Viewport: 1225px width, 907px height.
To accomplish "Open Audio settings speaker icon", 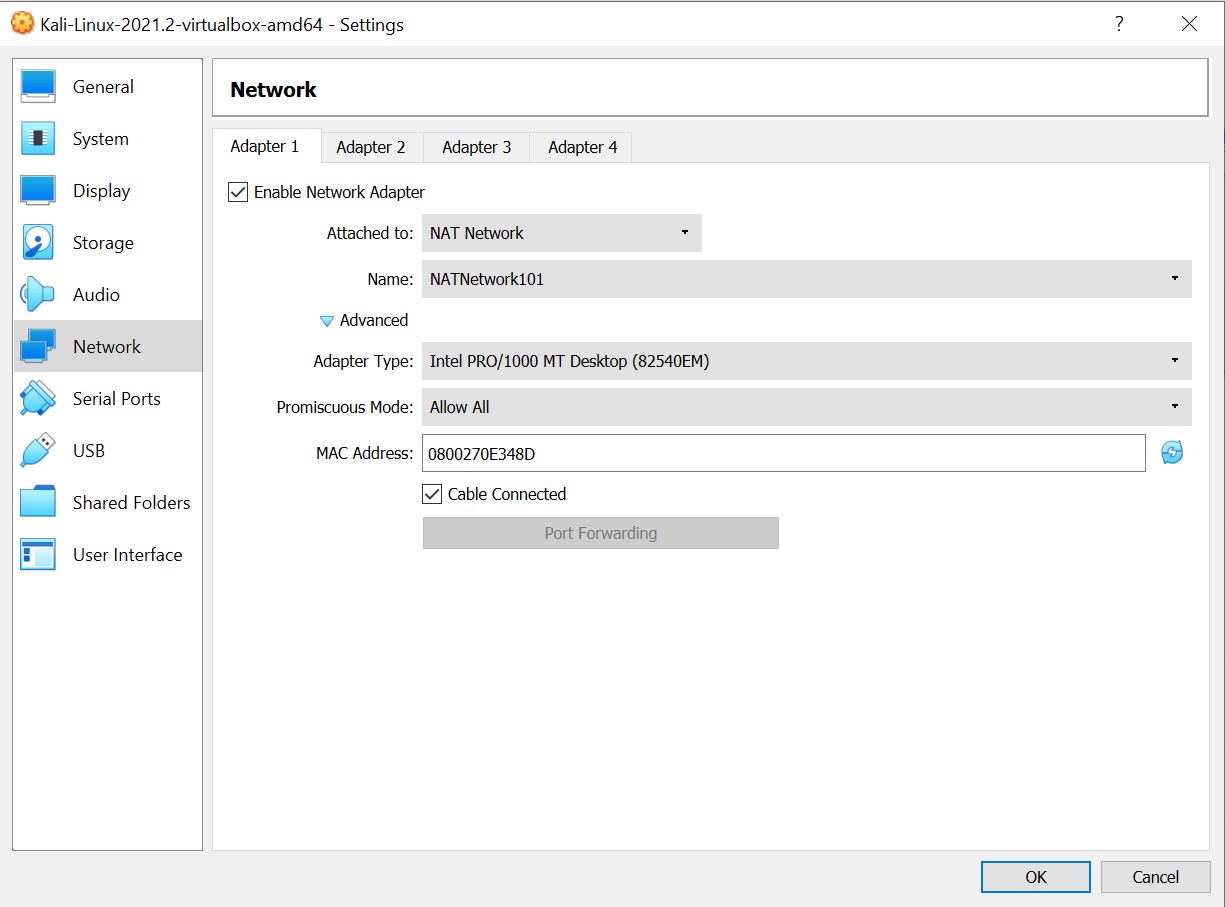I will 38,295.
